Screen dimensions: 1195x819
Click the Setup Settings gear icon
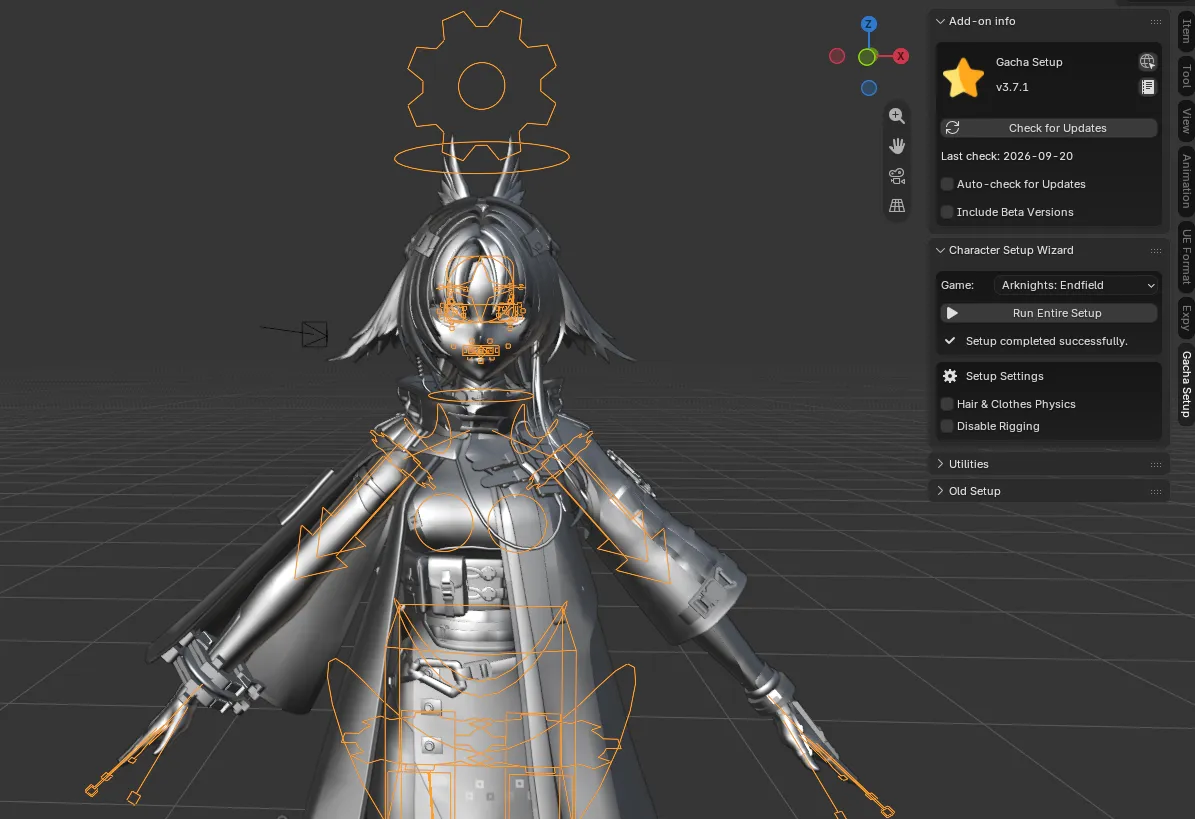click(950, 376)
